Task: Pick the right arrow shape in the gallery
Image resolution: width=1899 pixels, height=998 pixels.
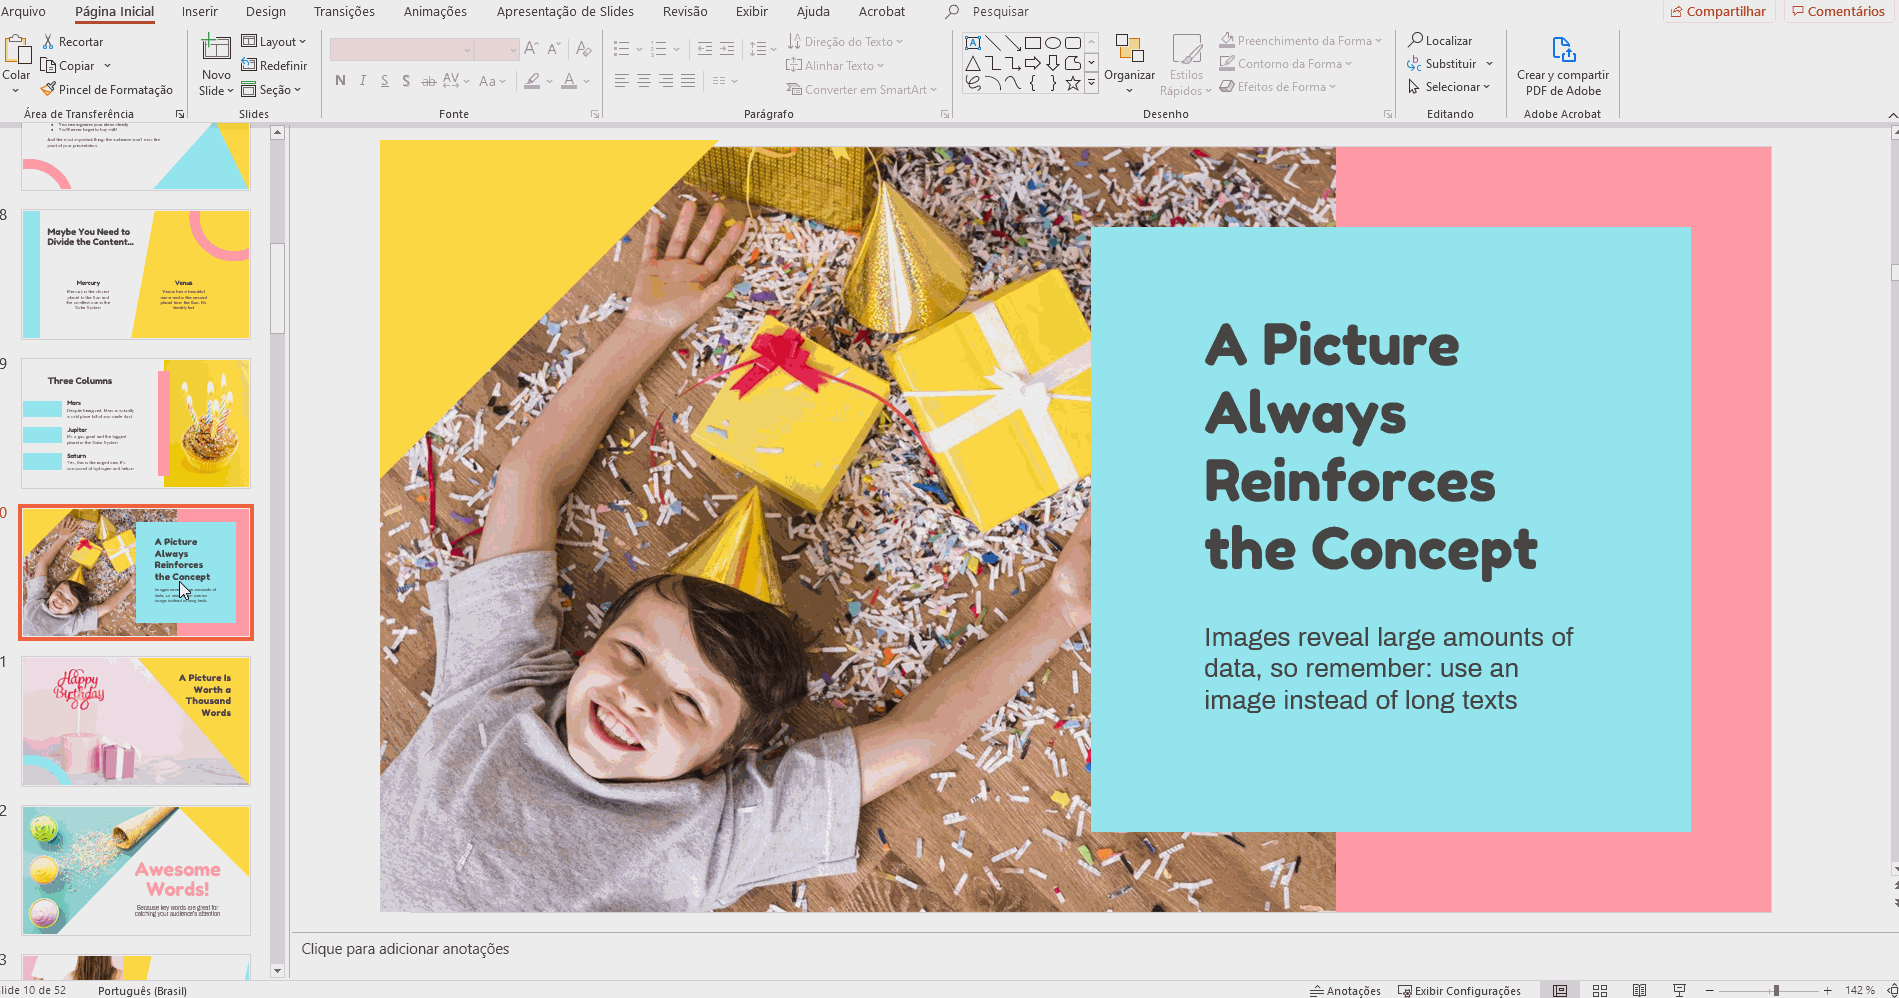Action: click(x=1032, y=63)
